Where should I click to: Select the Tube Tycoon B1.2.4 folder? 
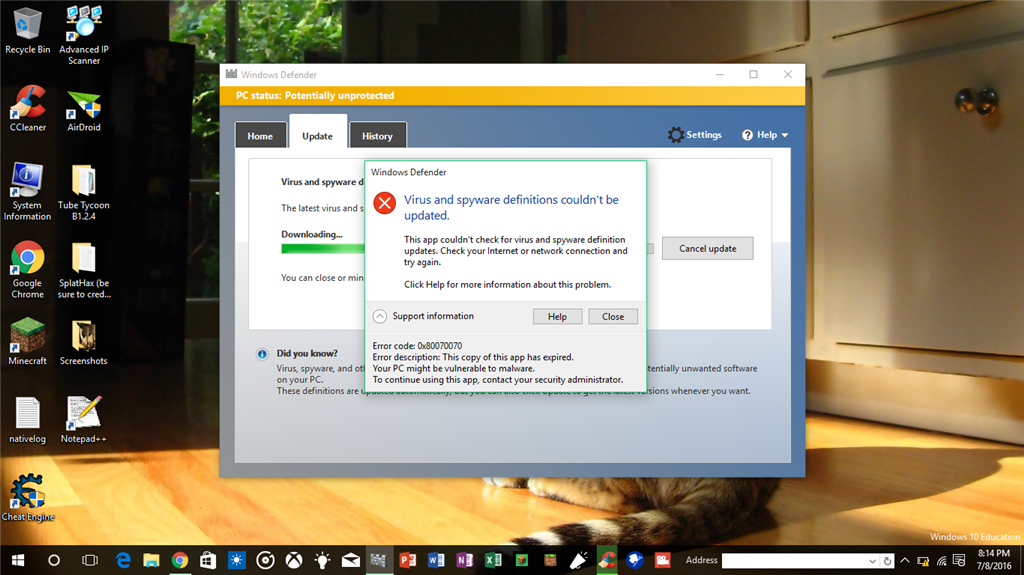[84, 191]
